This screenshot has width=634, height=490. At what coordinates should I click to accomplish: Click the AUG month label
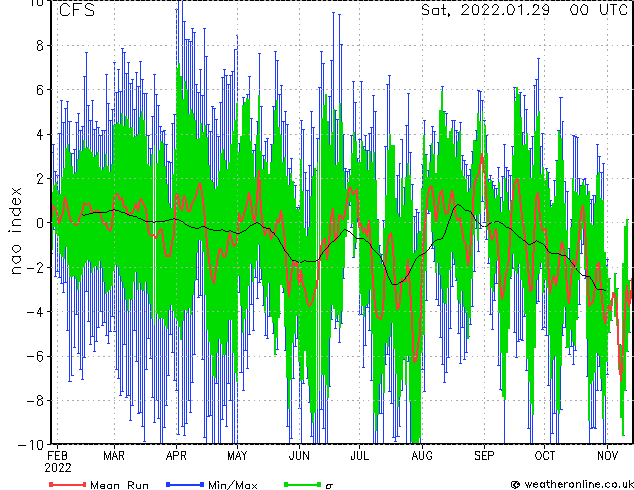[x=422, y=456]
